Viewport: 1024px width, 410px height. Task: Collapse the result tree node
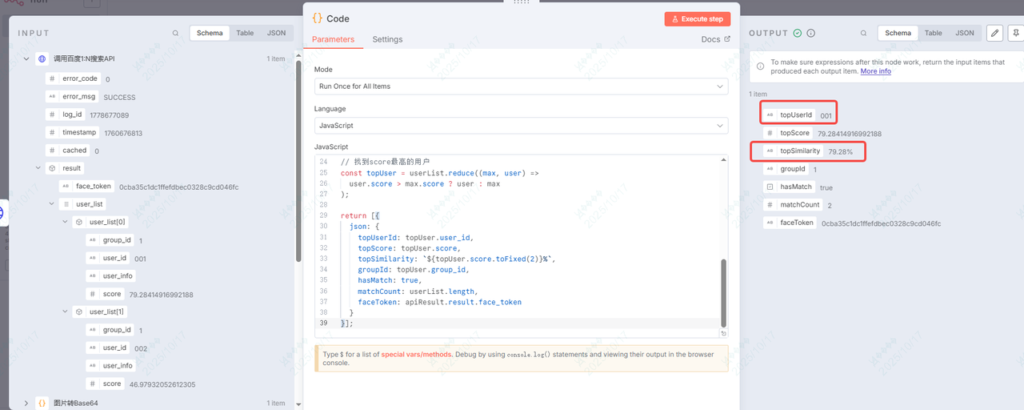[38, 168]
